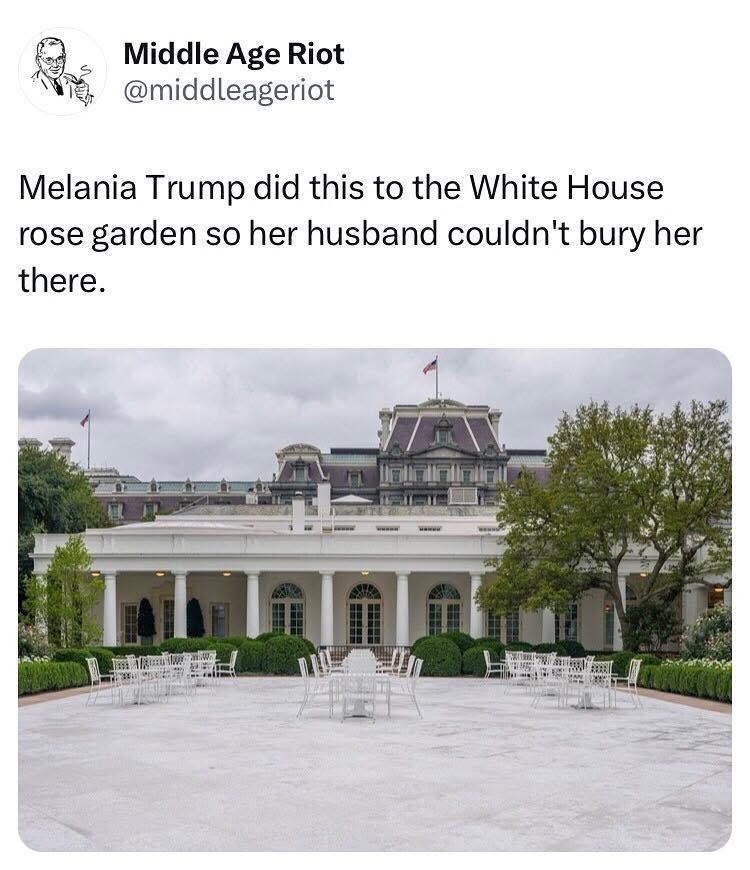This screenshot has width=750, height=870.
Task: Click the final word there. in tweet
Action: coord(62,280)
